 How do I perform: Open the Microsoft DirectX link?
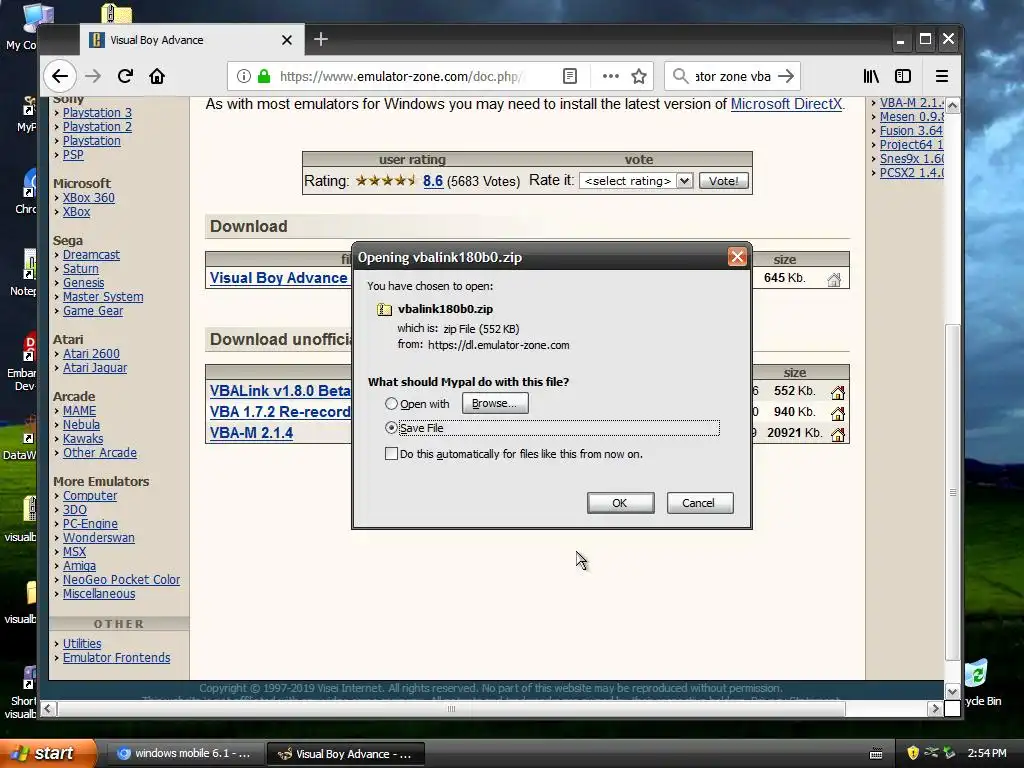[786, 104]
